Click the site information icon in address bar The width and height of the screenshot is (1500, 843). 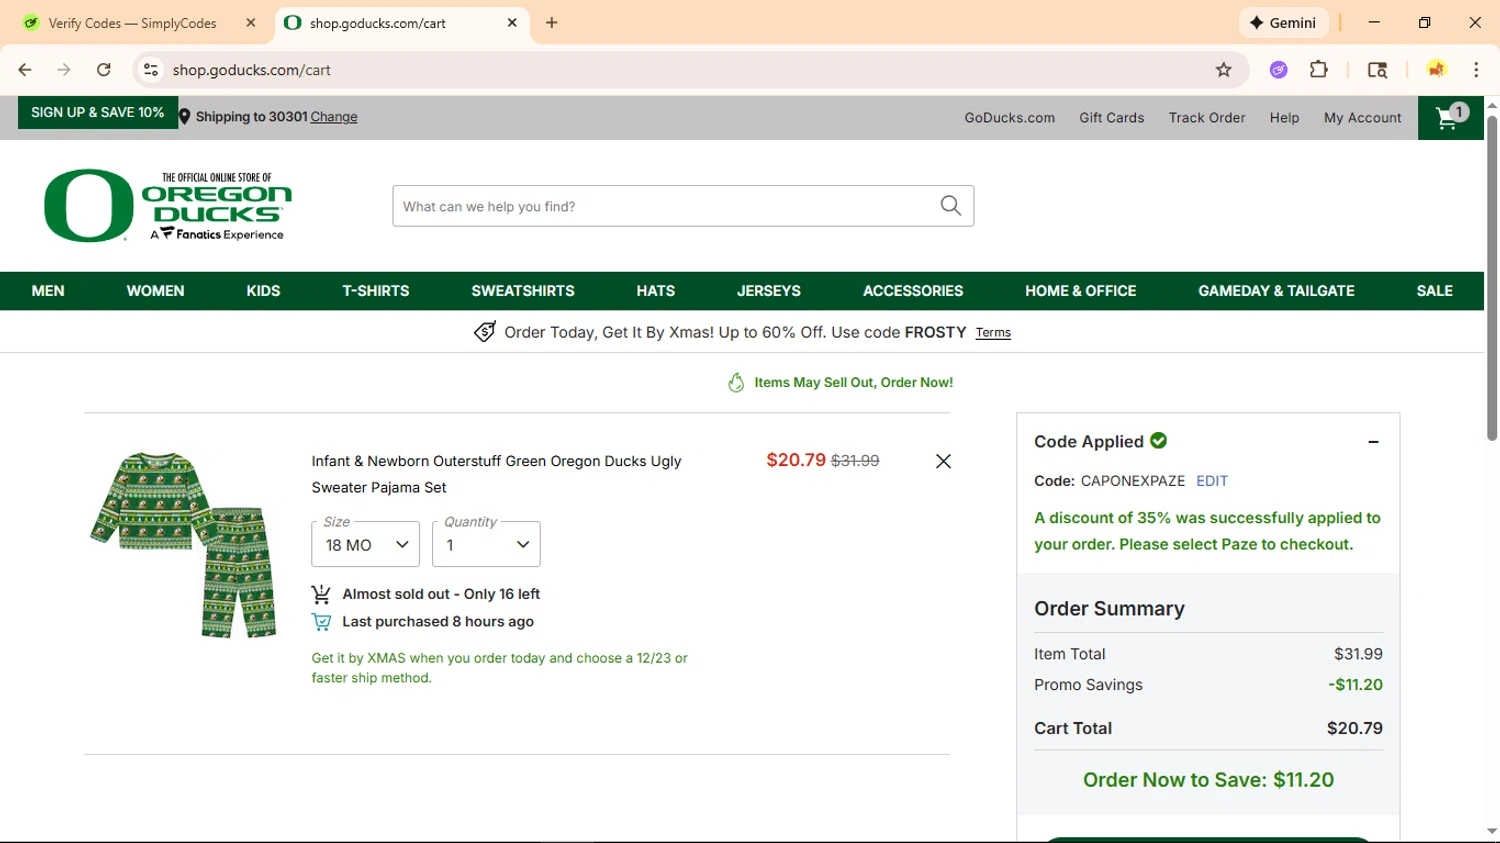coord(151,69)
